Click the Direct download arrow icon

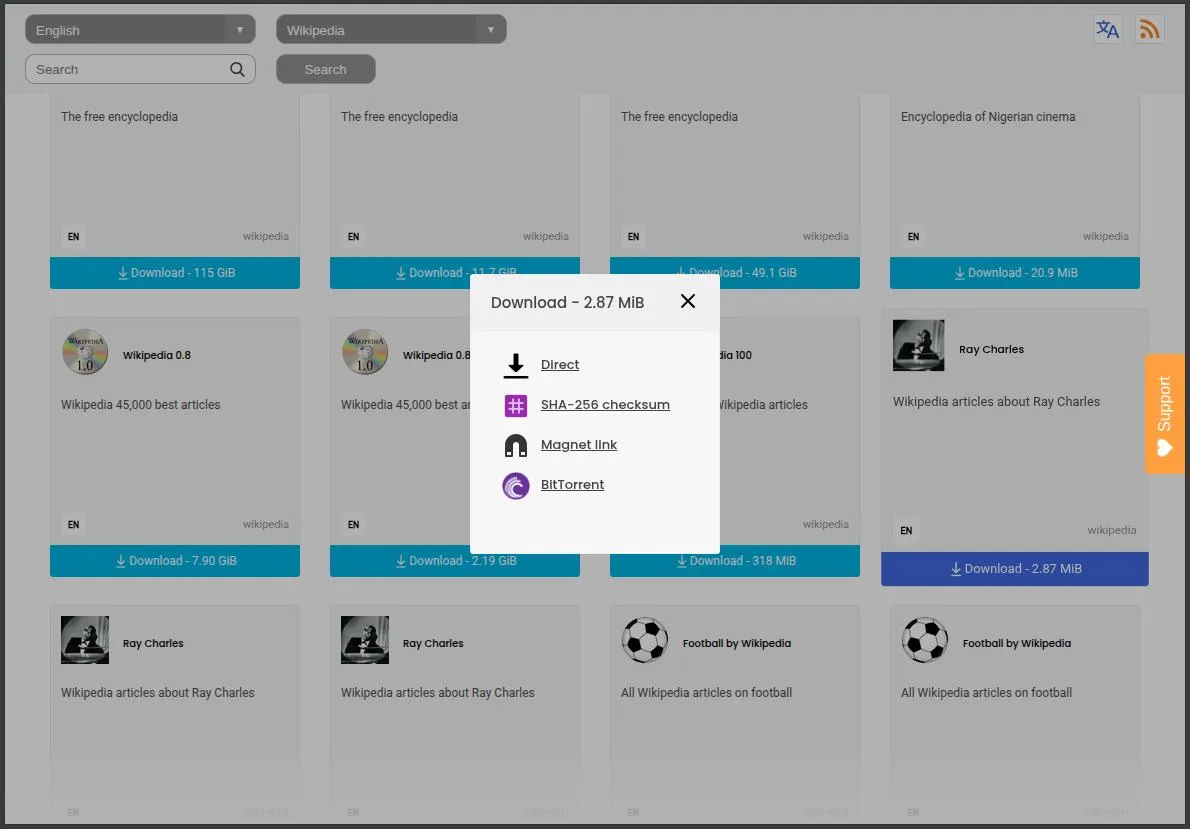click(x=516, y=365)
